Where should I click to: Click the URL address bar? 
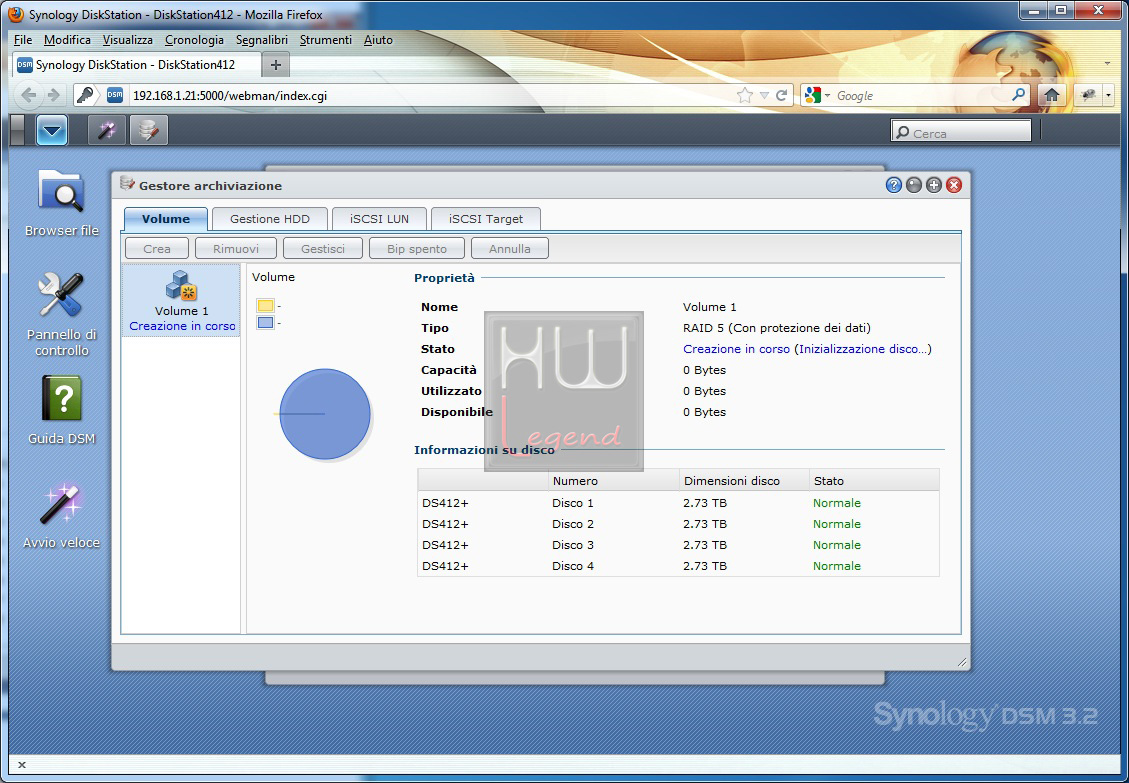(432, 95)
